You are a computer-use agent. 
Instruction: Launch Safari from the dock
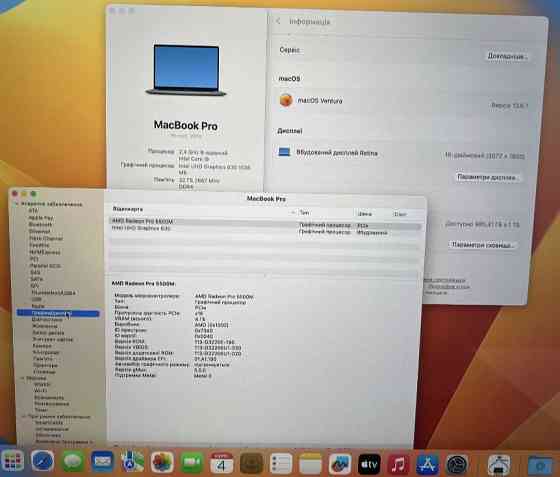tap(42, 462)
